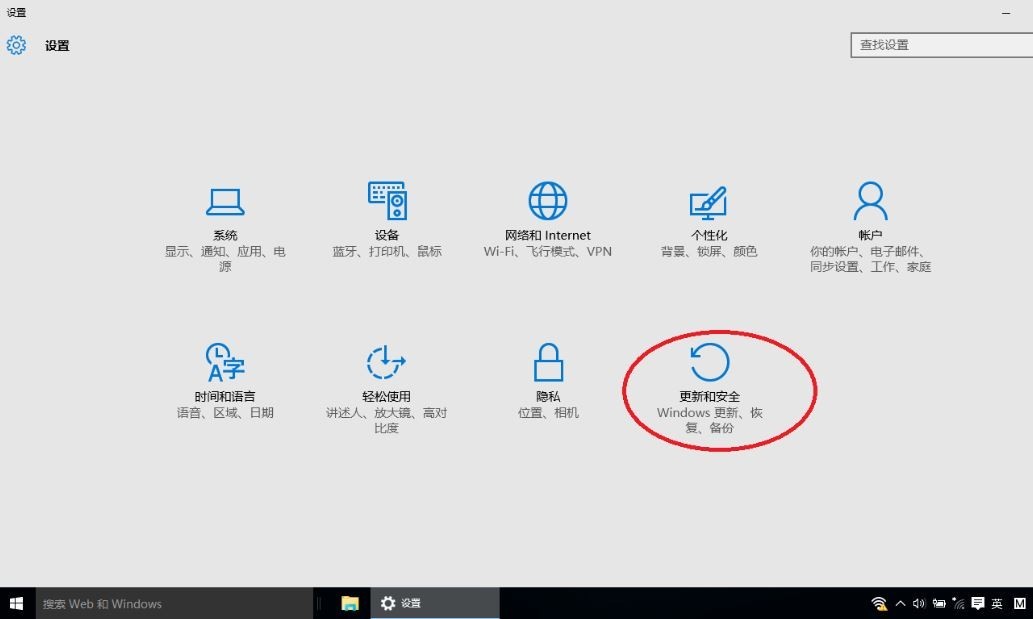Open the Windows Start menu
This screenshot has width=1033, height=619.
(x=16, y=603)
